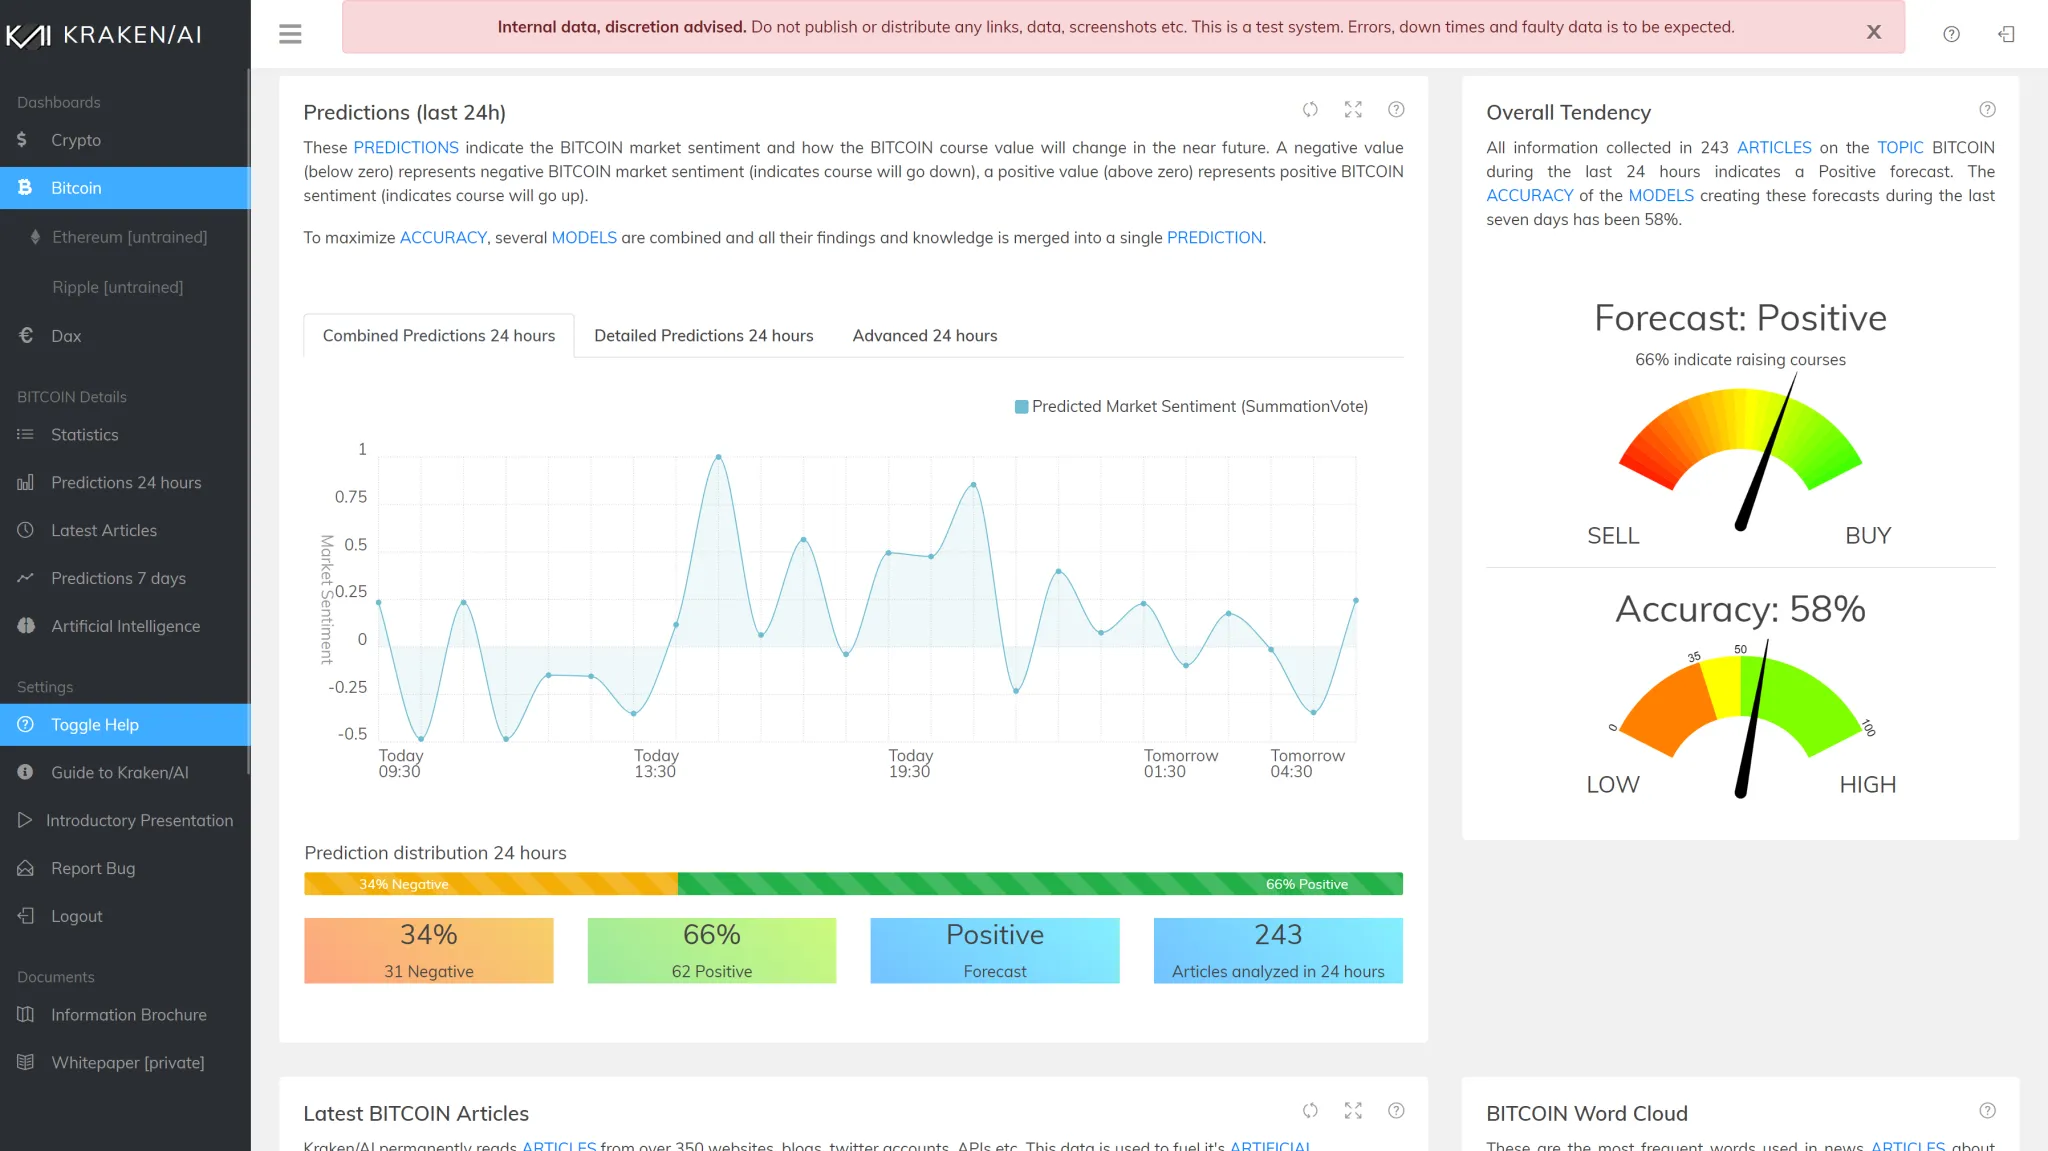Click the top-right logout icon
The height and width of the screenshot is (1151, 2048).
2006,34
